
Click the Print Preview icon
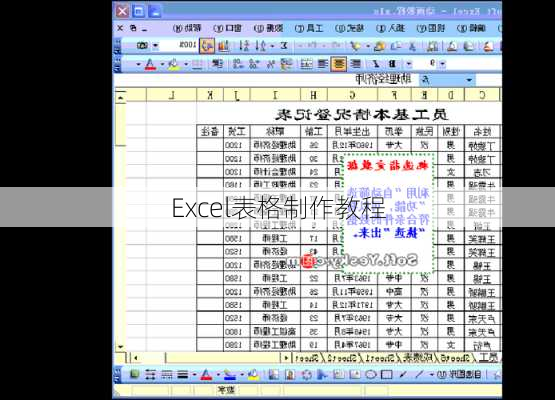point(452,46)
